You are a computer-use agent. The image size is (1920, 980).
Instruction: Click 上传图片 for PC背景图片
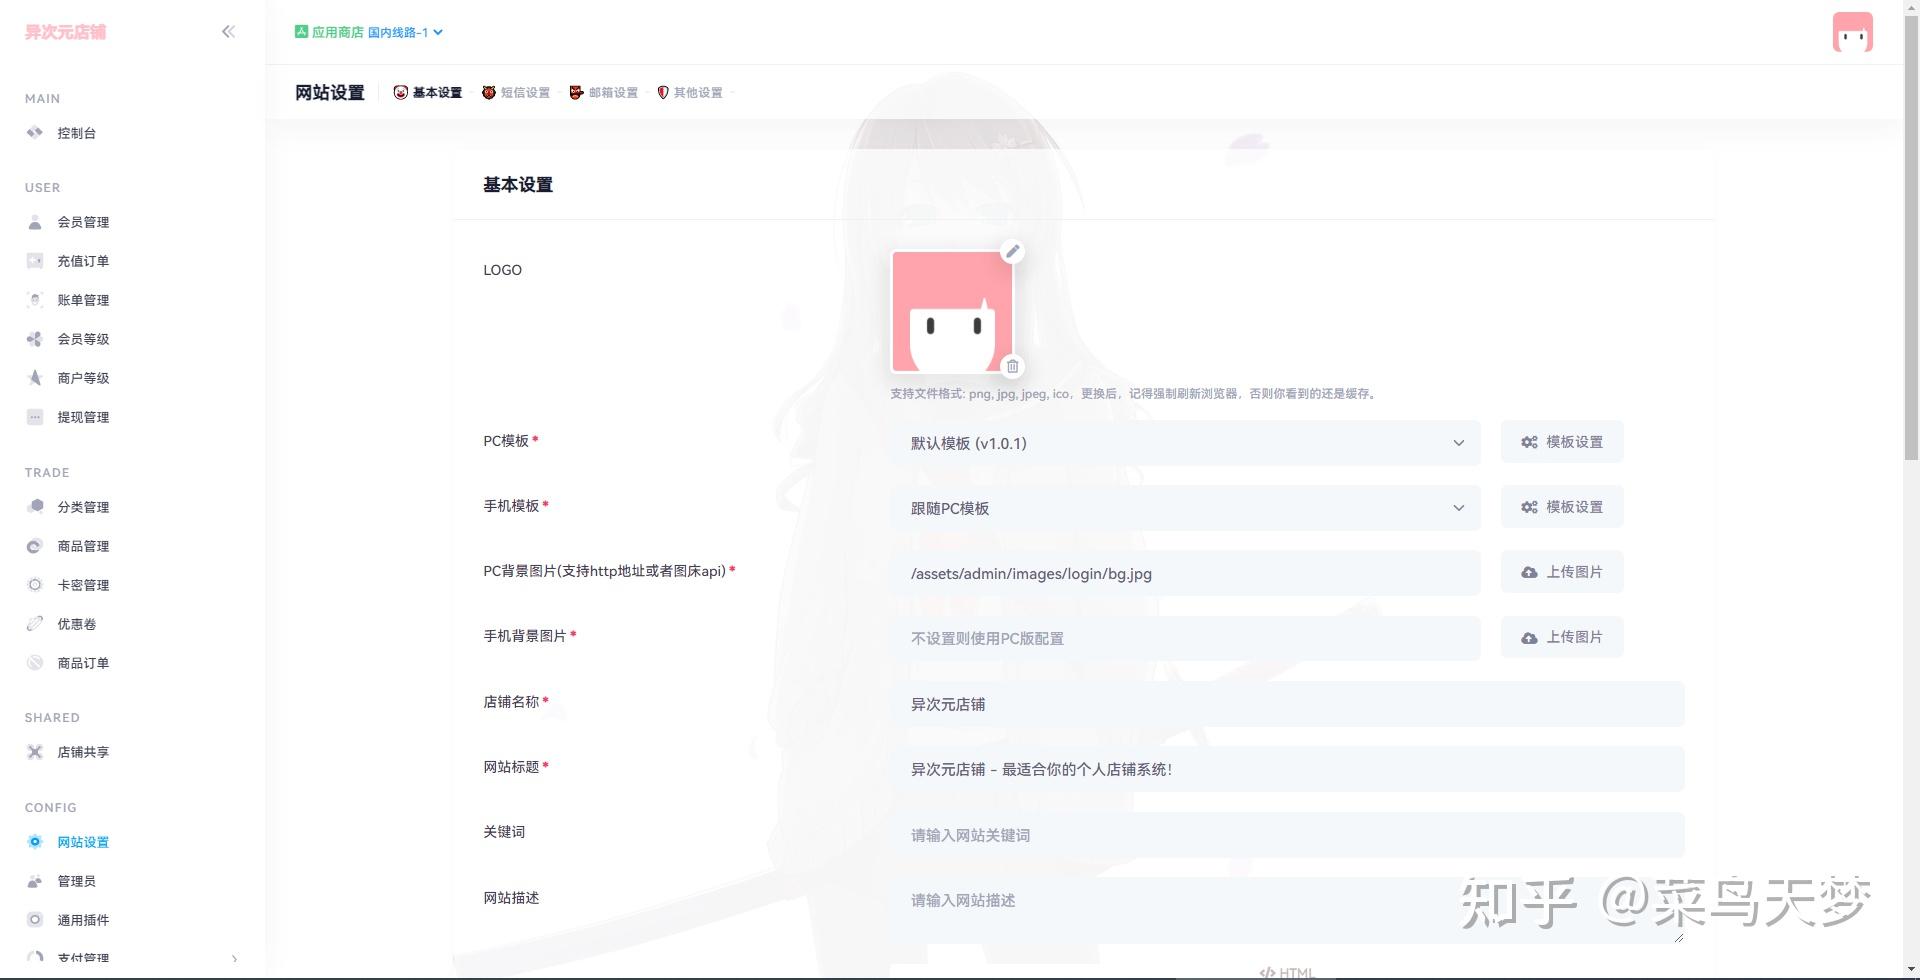click(1562, 572)
